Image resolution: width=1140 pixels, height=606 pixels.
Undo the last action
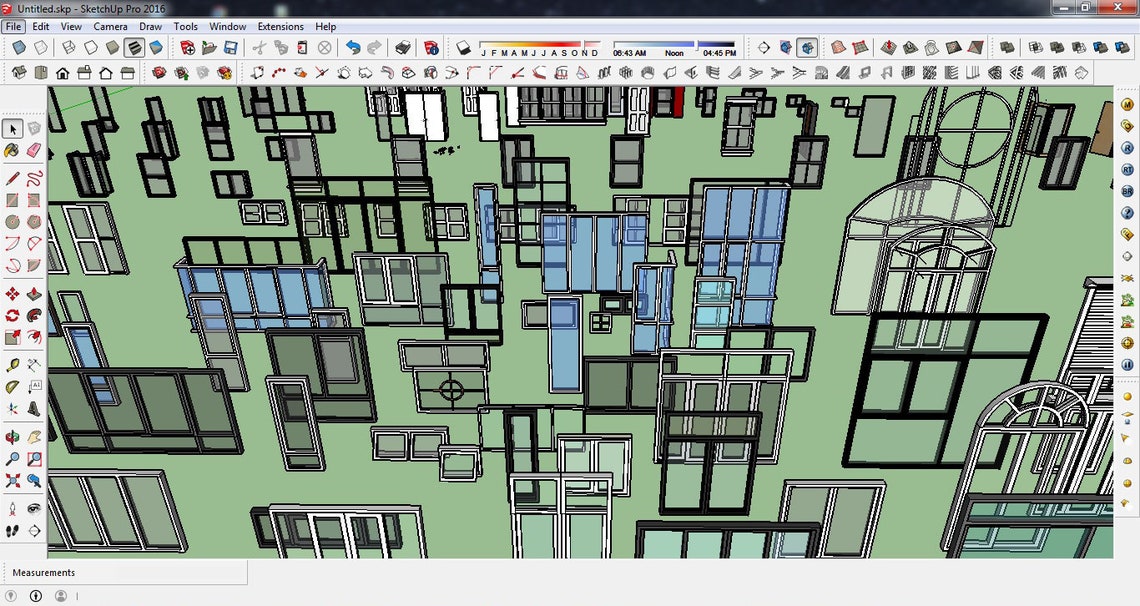(353, 48)
